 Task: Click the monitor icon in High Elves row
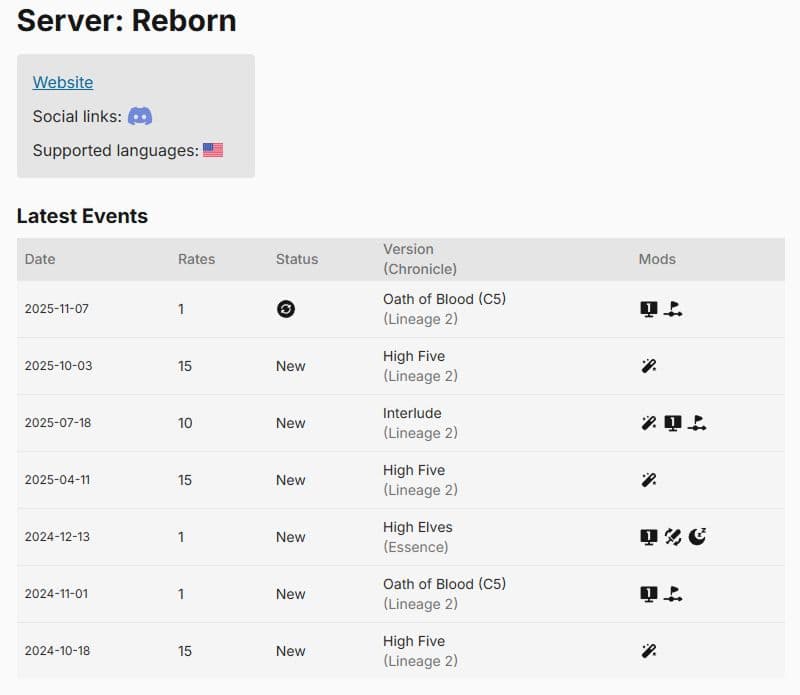click(x=649, y=537)
